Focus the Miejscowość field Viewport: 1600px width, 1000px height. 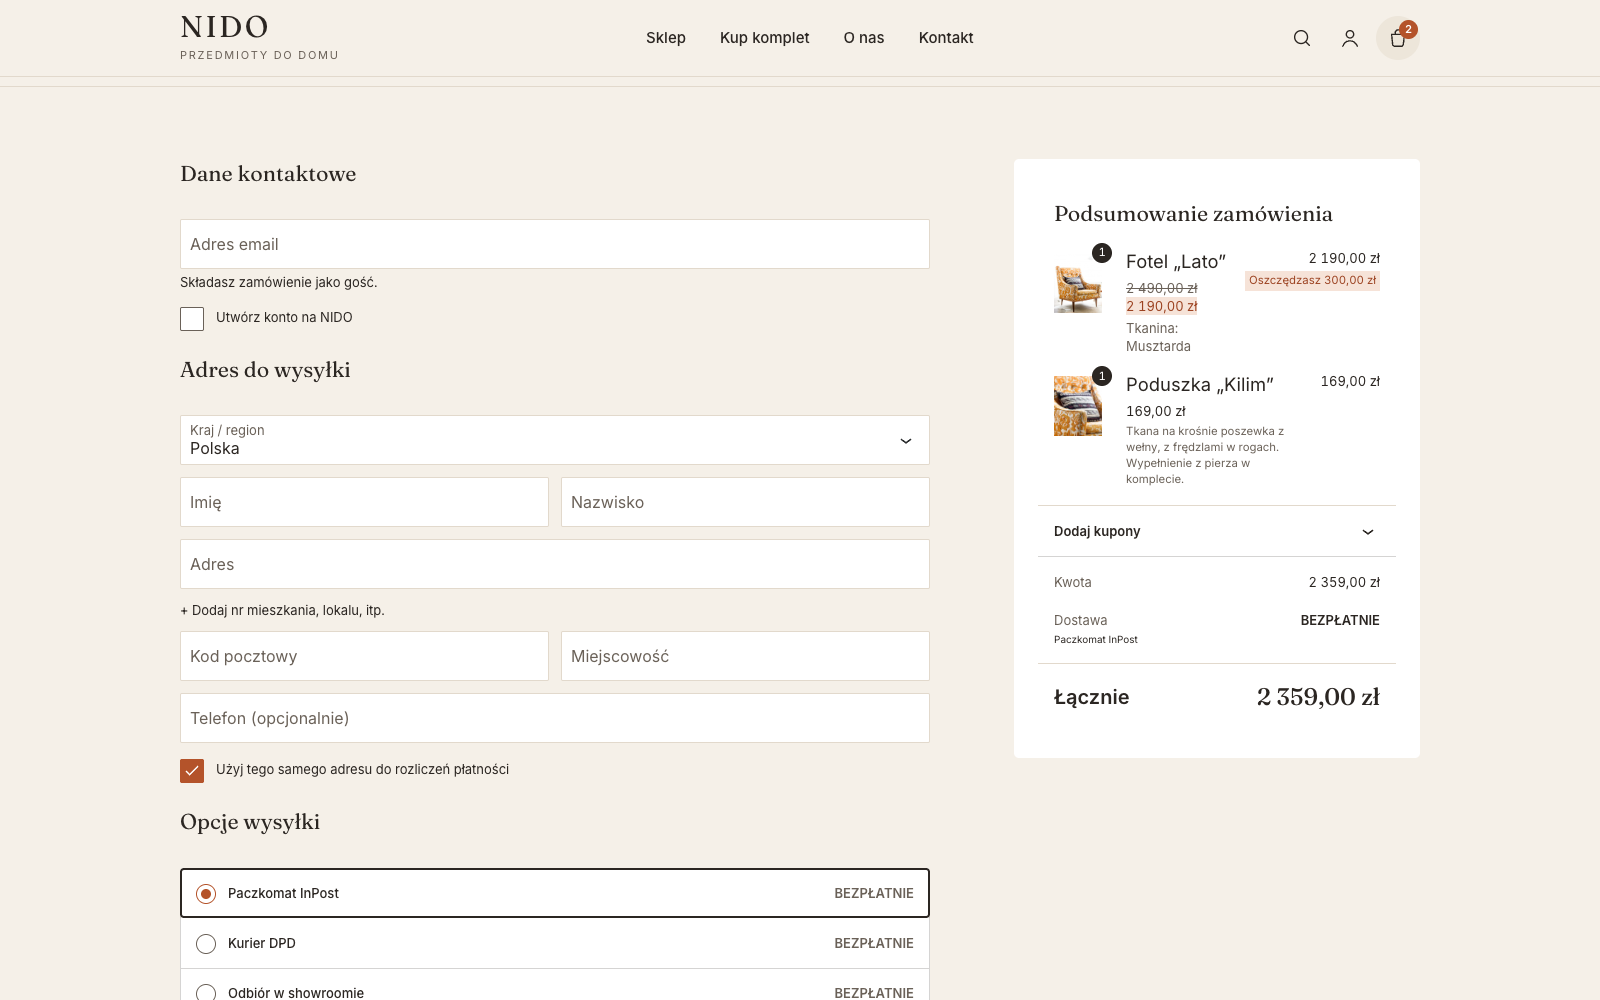pyautogui.click(x=745, y=656)
